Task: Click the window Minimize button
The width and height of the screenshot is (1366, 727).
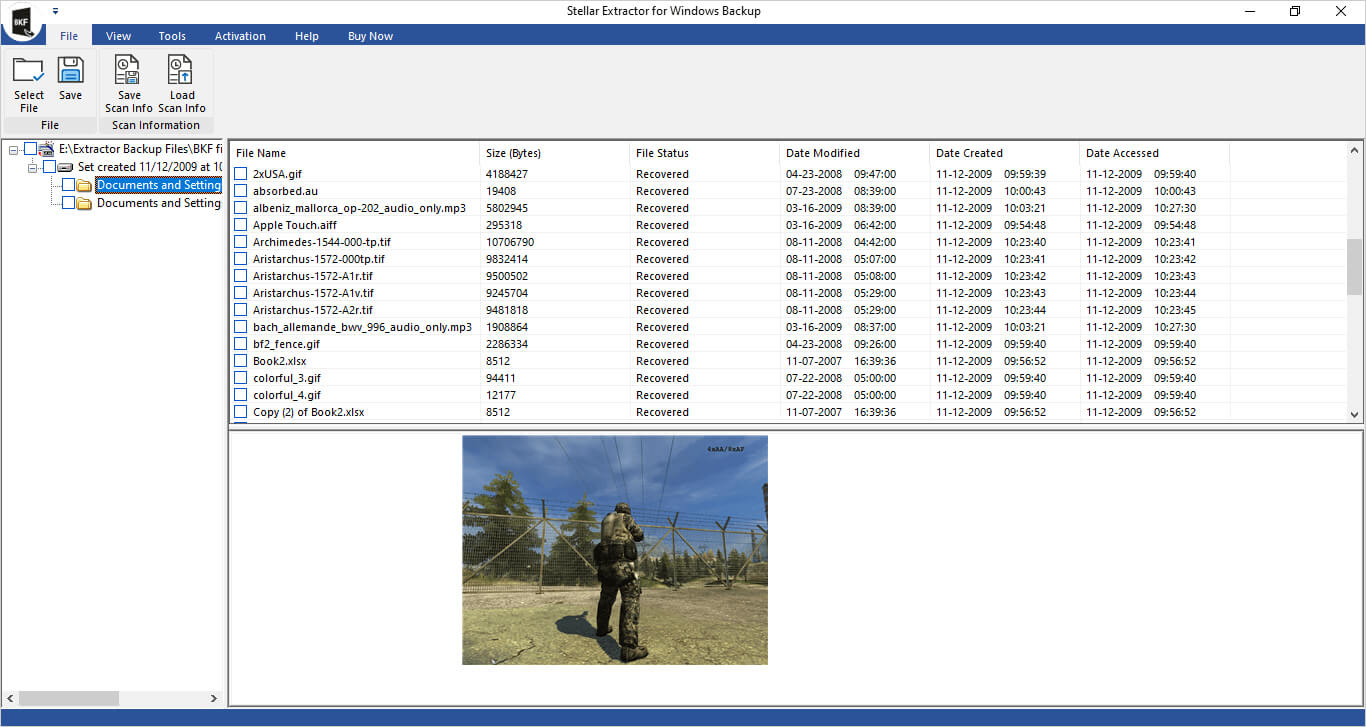Action: (1250, 11)
